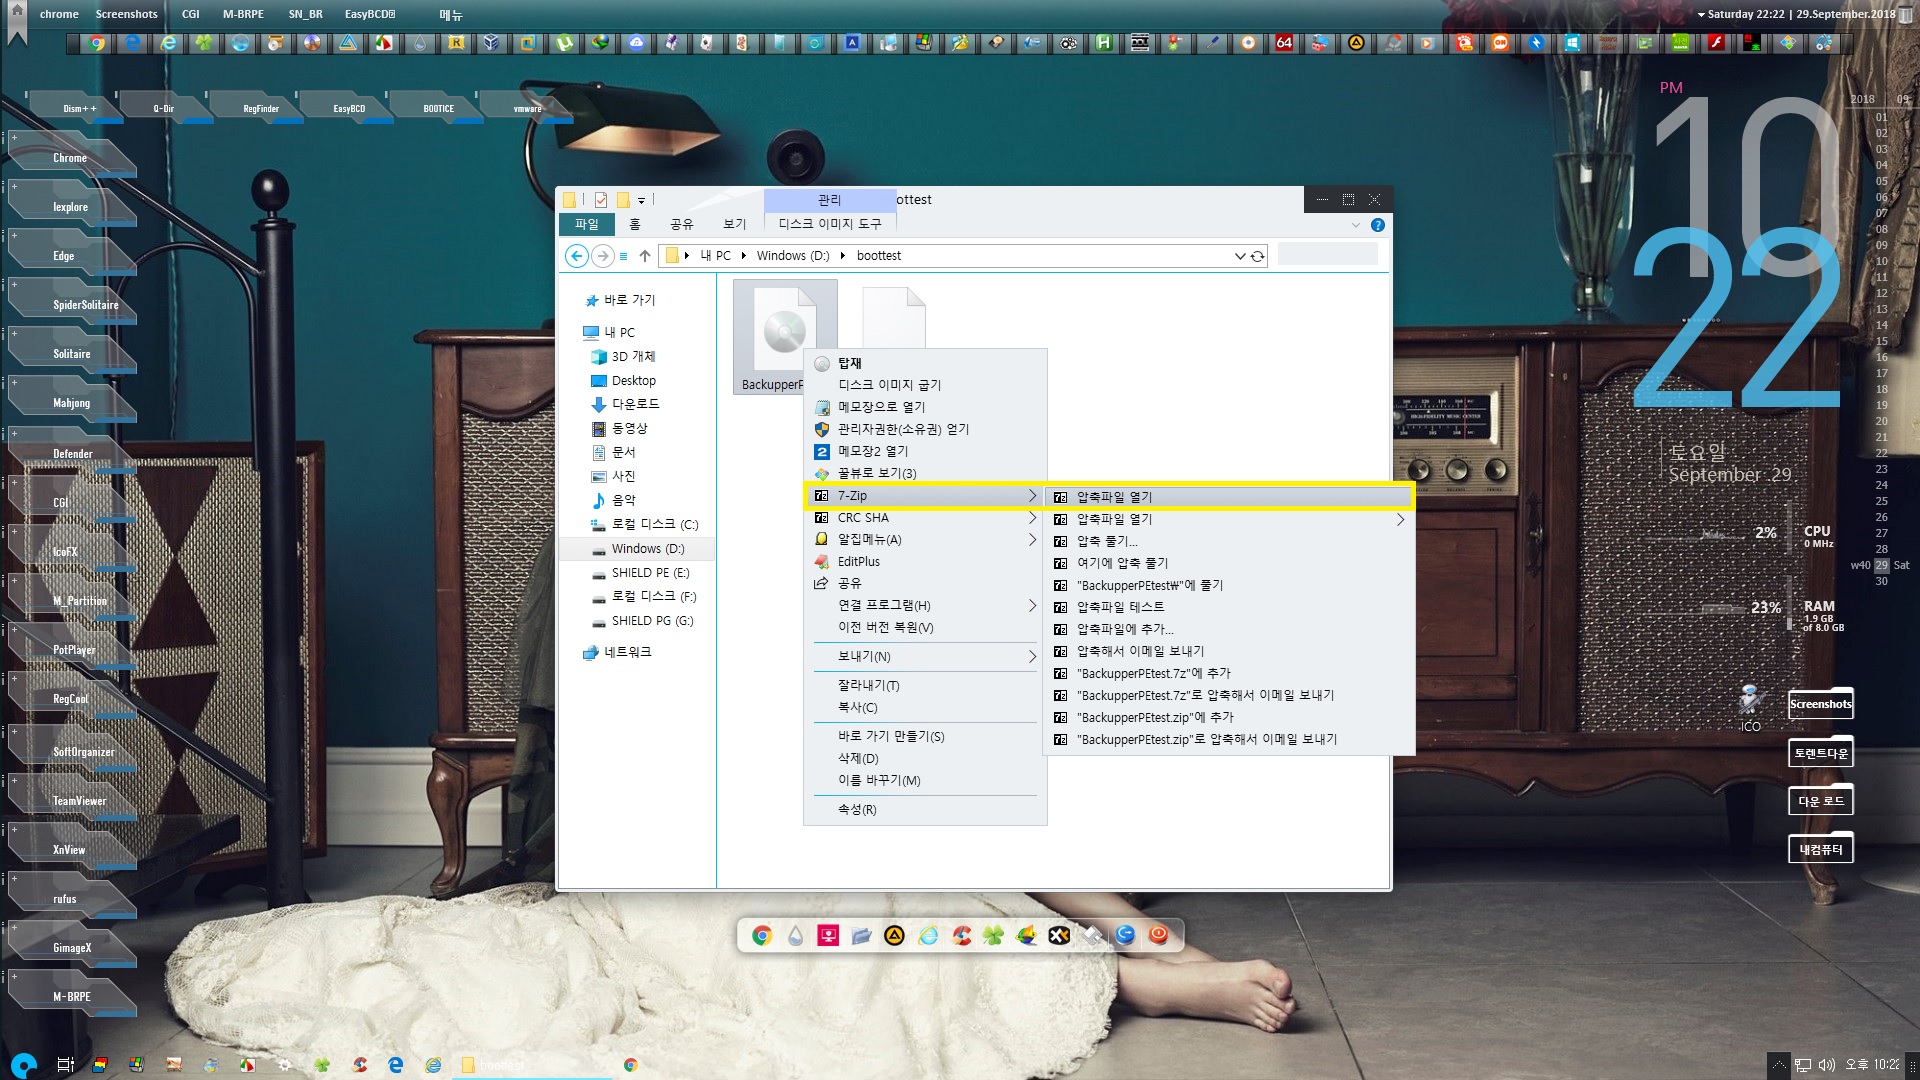Click 여기에 압축 풀기 in 7-Zip submenu
The height and width of the screenshot is (1080, 1920).
[x=1229, y=563]
